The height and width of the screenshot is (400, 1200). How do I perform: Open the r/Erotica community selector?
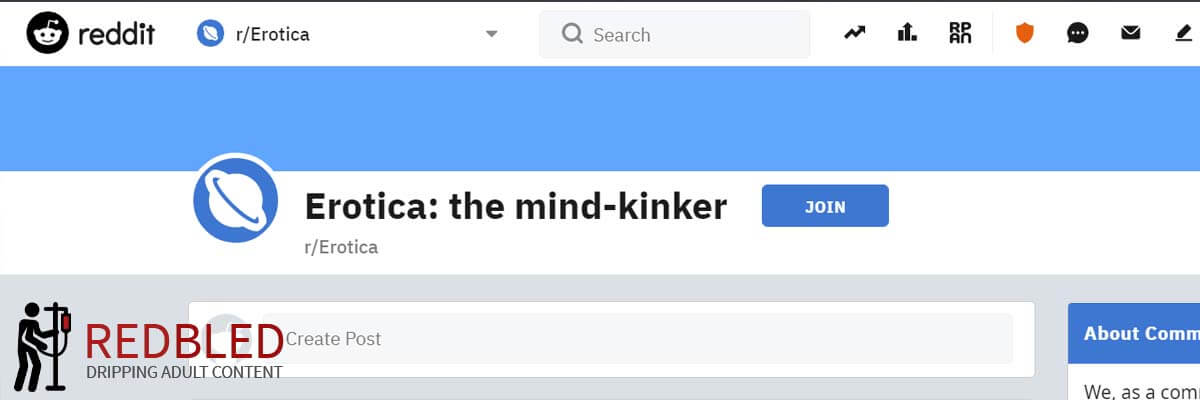coord(350,34)
